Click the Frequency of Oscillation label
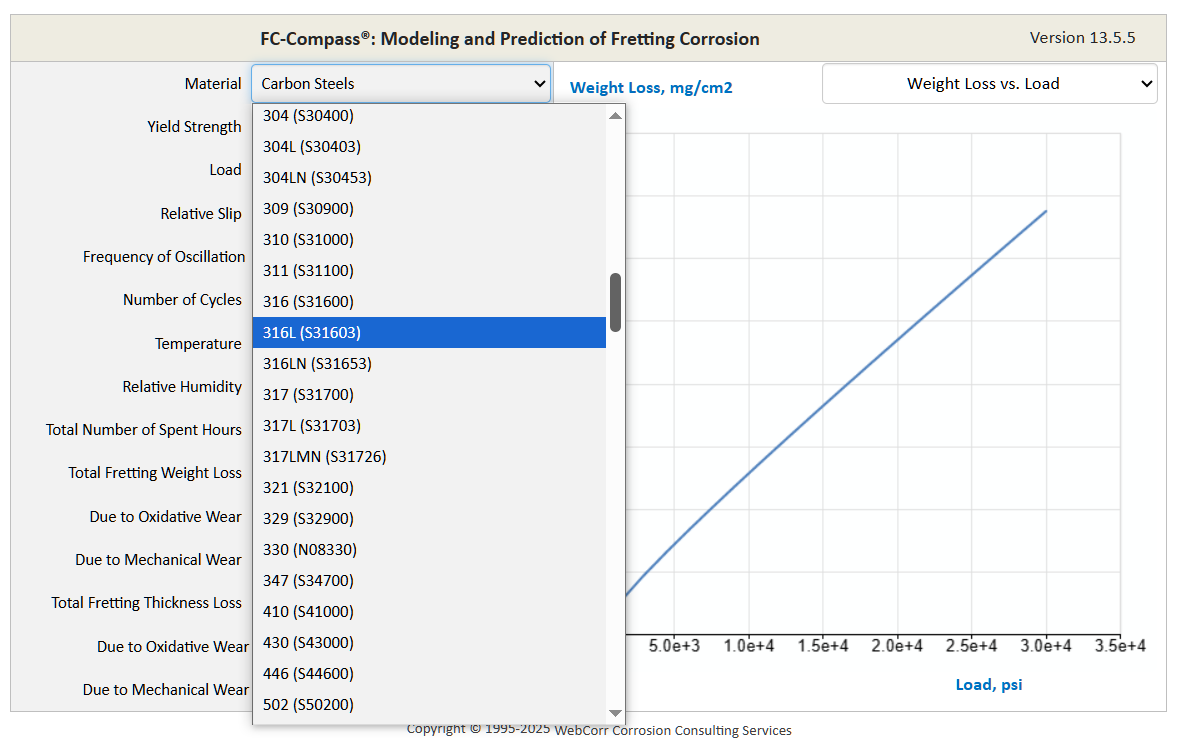This screenshot has width=1181, height=751. click(163, 257)
